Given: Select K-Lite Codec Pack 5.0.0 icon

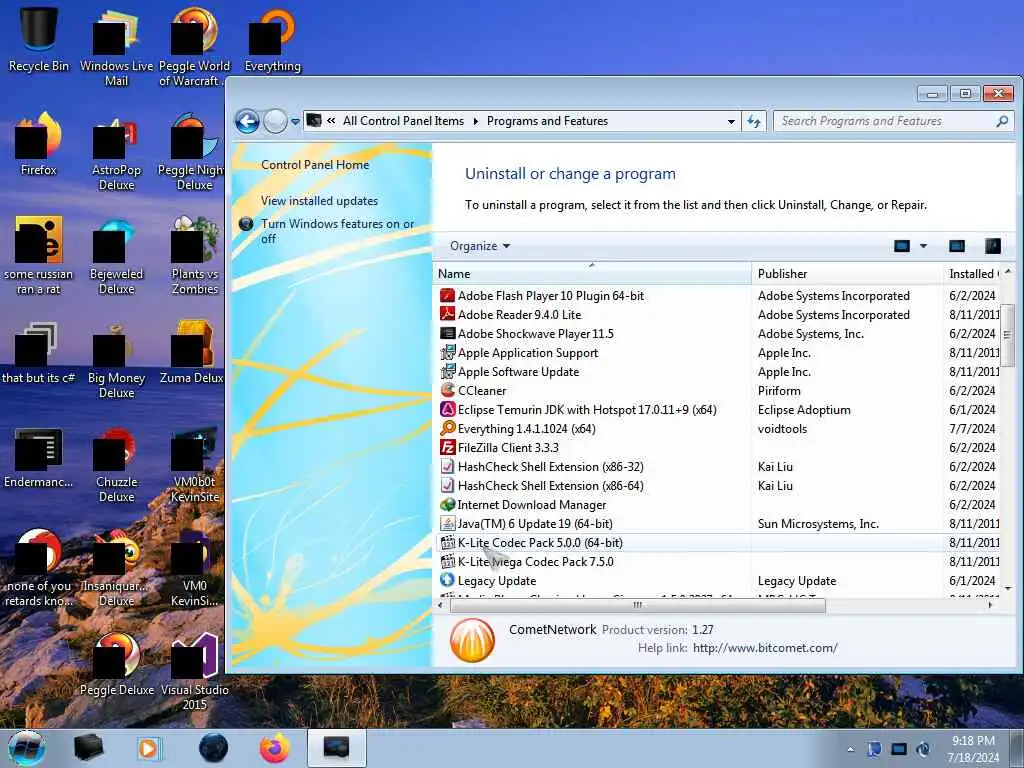Looking at the screenshot, I should (x=447, y=542).
